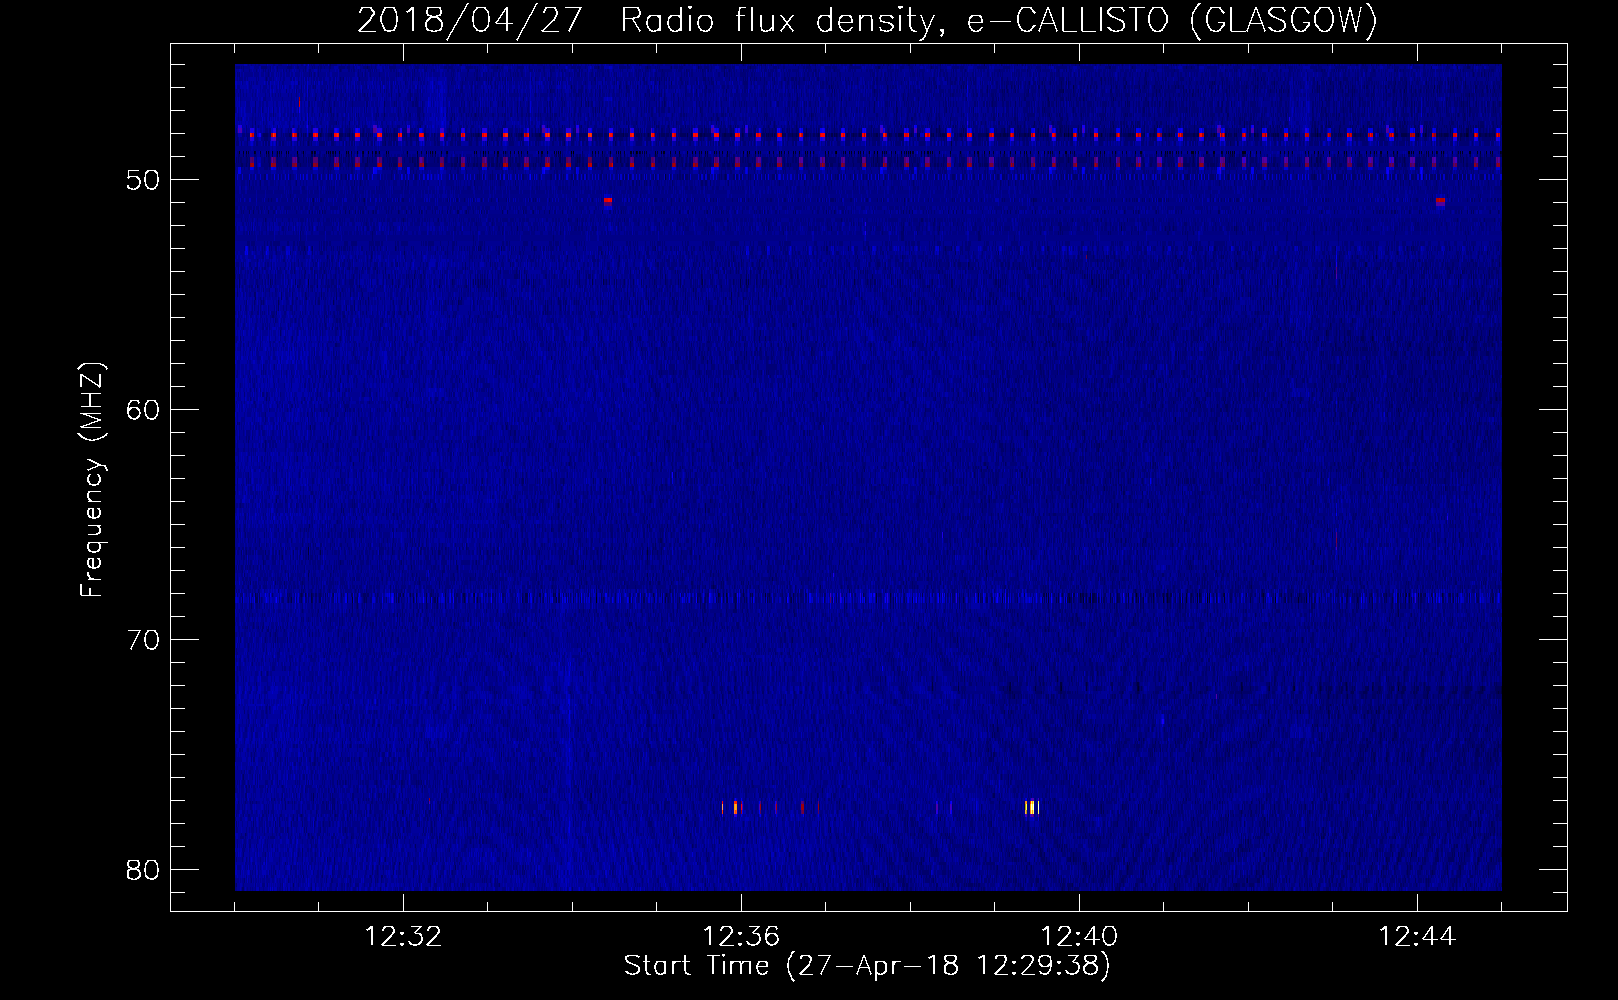The width and height of the screenshot is (1618, 1000).
Task: Click the 80 frequency tick label
Action: point(144,870)
